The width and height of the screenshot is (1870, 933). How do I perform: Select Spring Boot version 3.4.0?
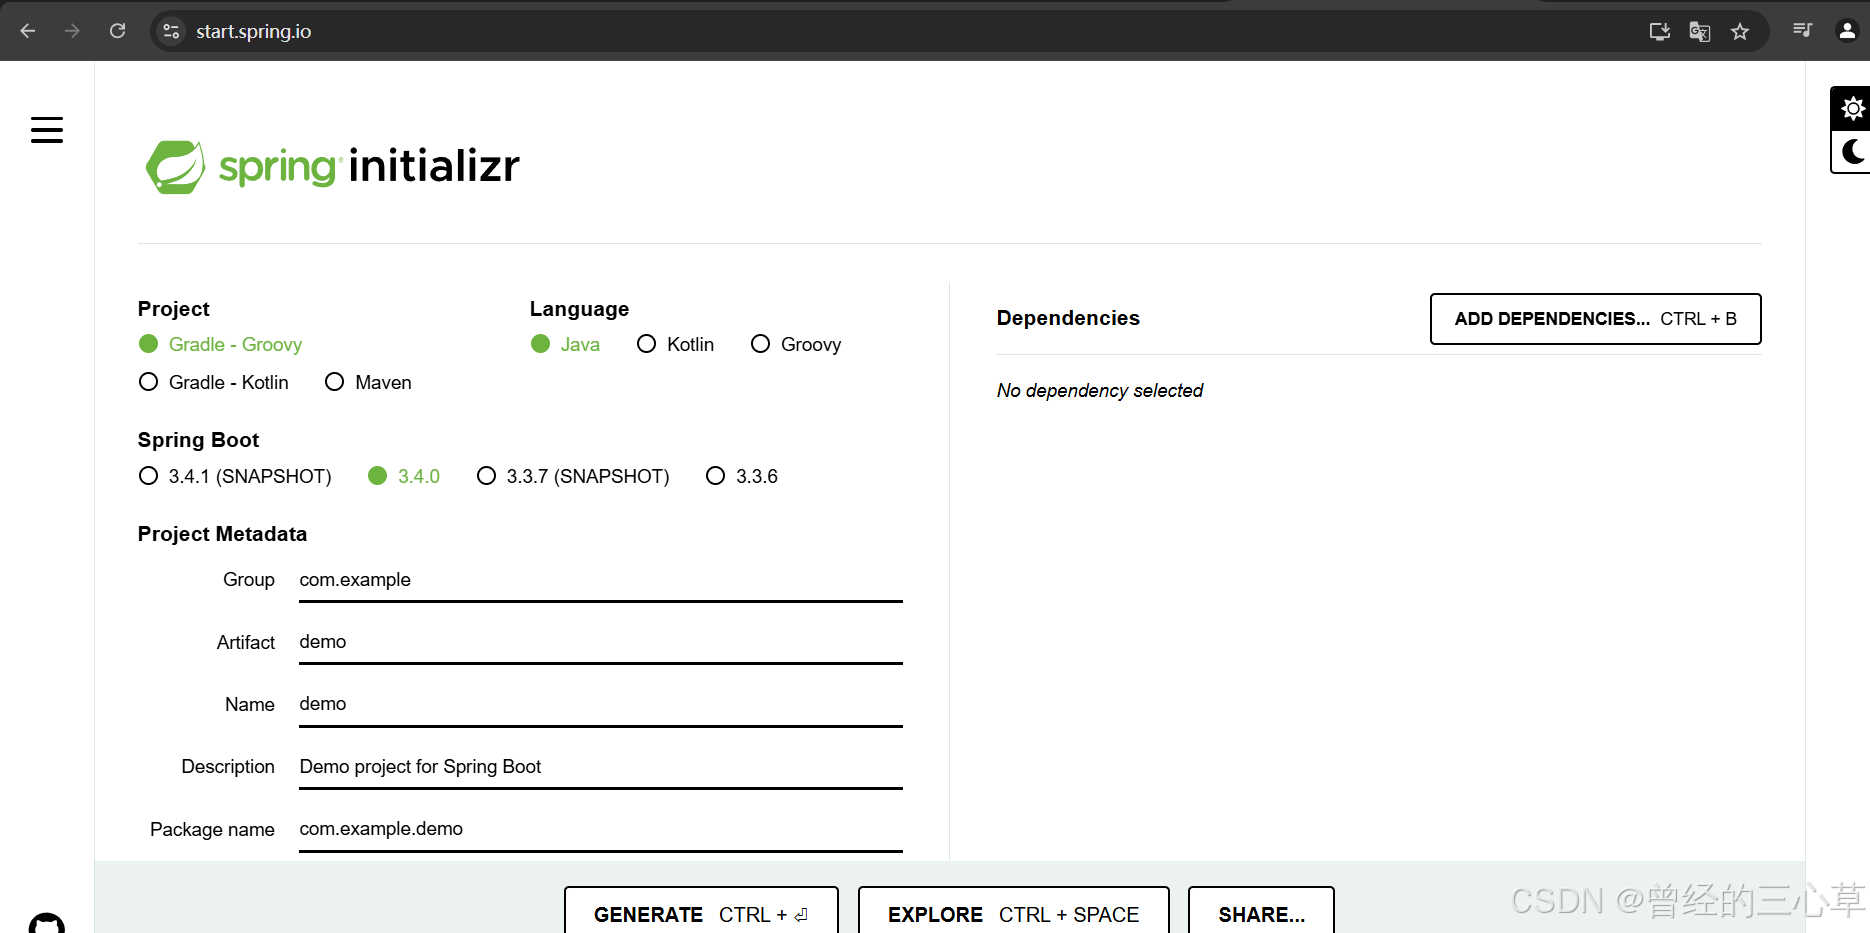[x=404, y=476]
